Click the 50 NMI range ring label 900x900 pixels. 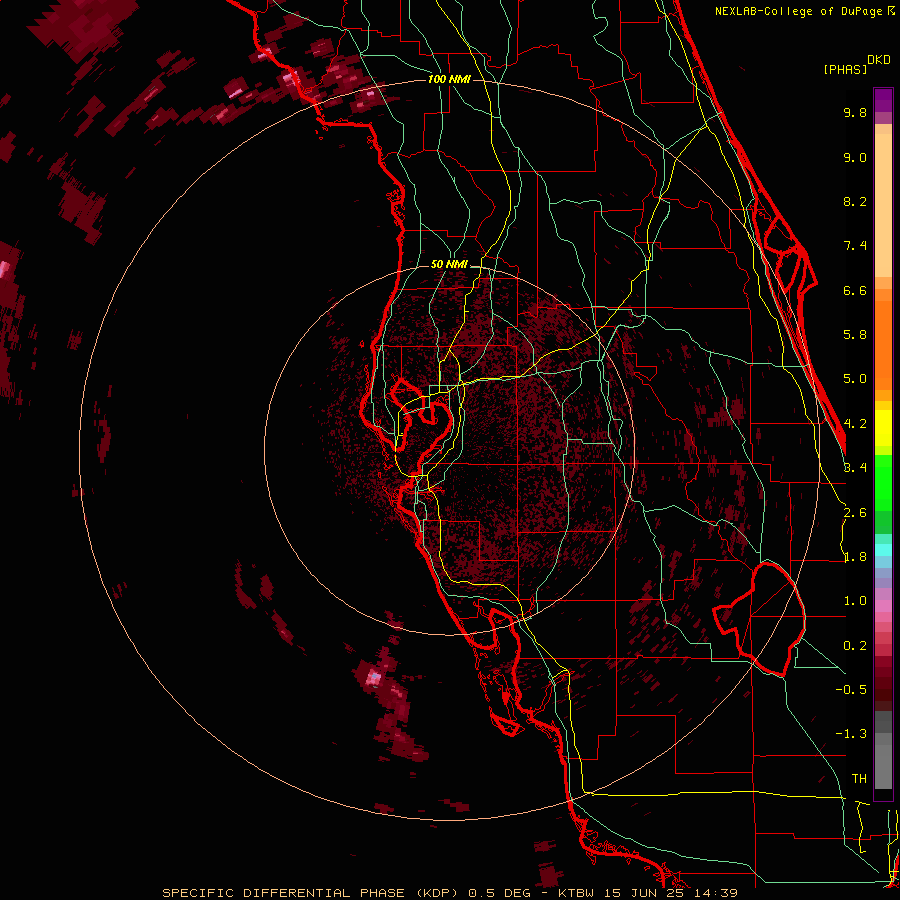pyautogui.click(x=449, y=264)
